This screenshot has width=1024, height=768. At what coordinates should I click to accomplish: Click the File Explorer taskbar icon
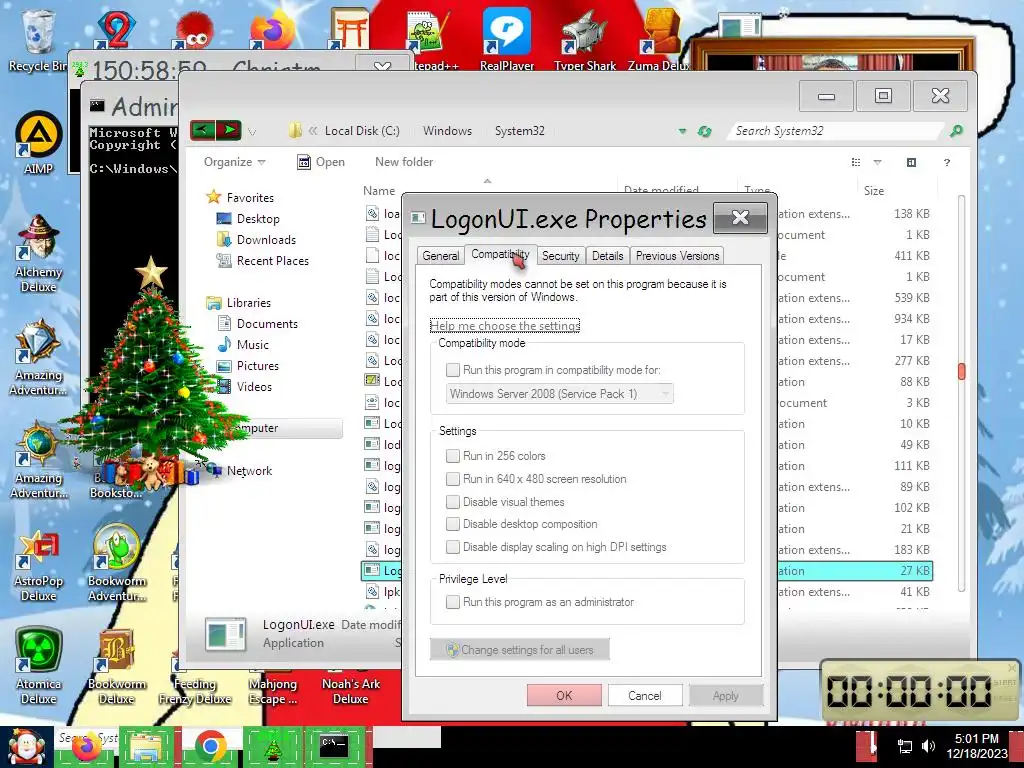coord(148,747)
